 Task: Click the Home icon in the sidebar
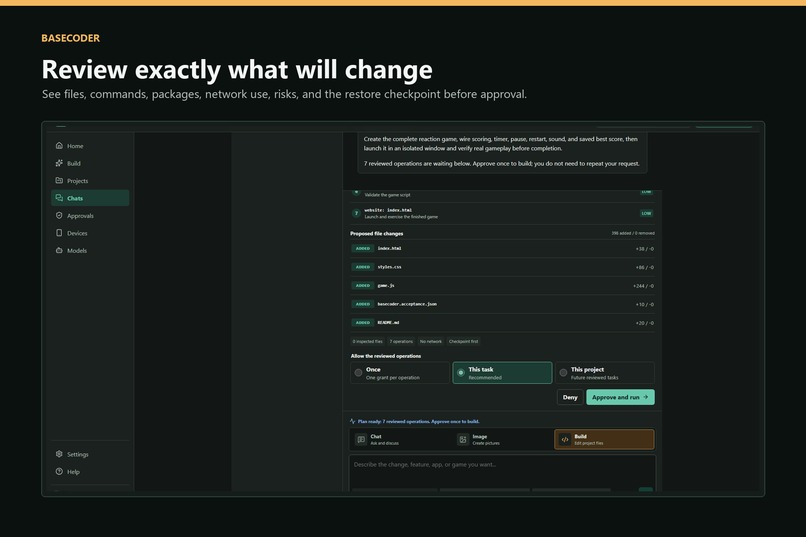pyautogui.click(x=59, y=145)
